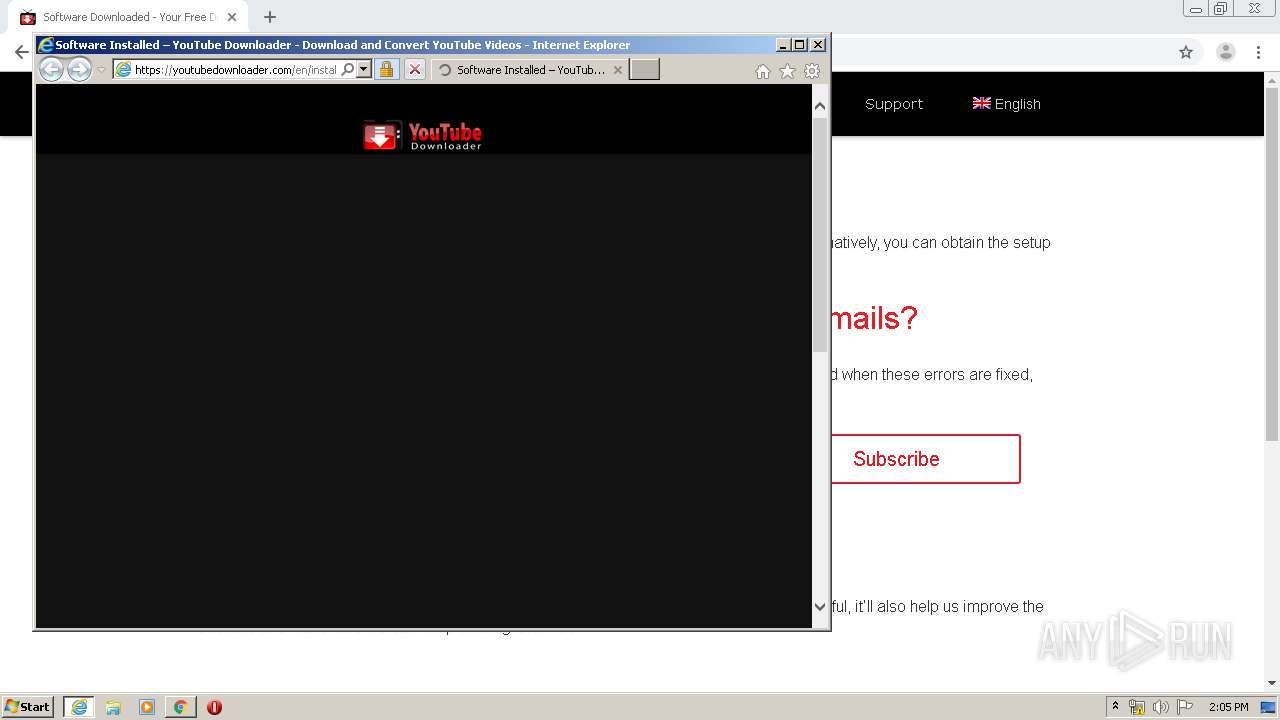Click IE scrollbar up arrow

(x=820, y=106)
